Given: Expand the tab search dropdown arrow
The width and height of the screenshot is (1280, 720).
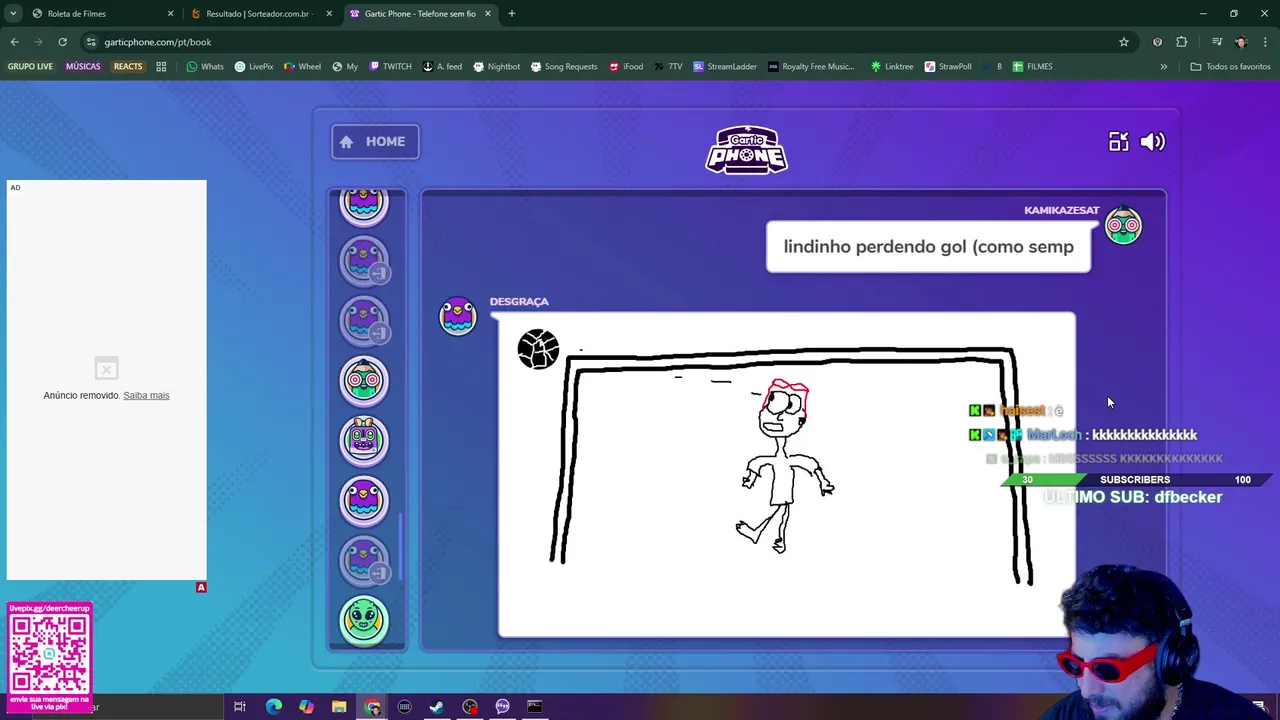Looking at the screenshot, I should pyautogui.click(x=13, y=14).
